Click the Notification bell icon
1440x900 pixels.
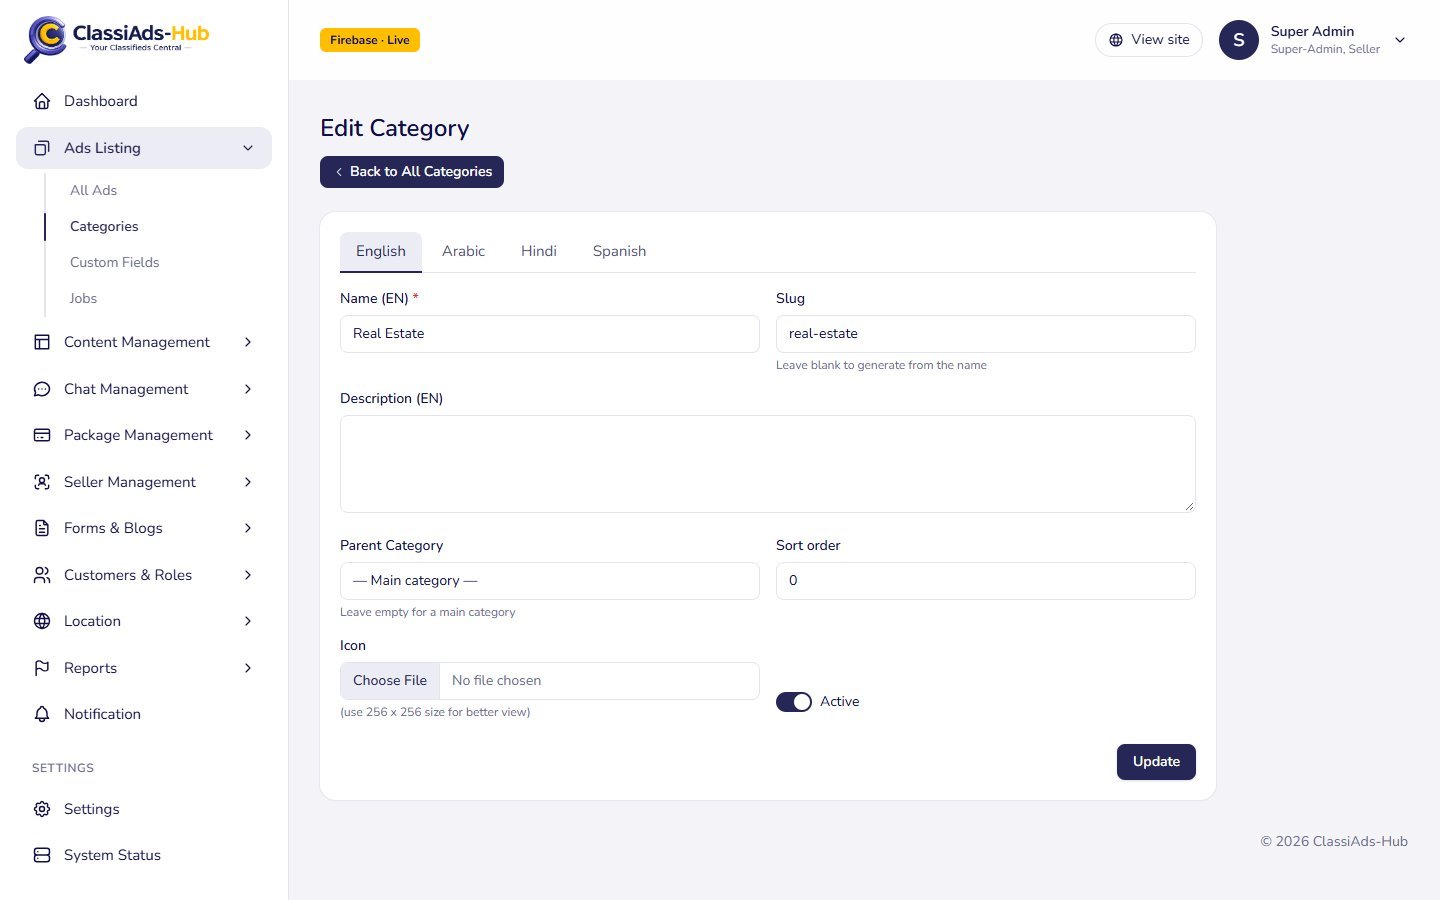pyautogui.click(x=42, y=714)
